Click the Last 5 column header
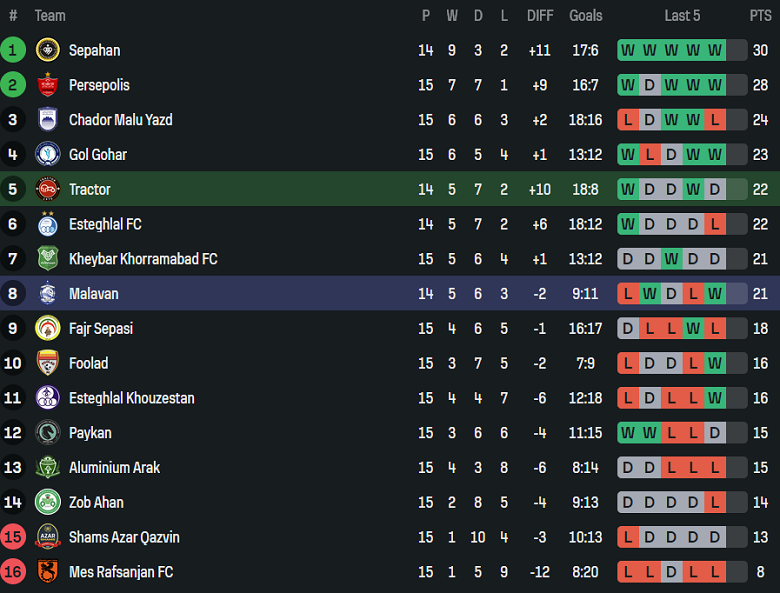Viewport: 780px width, 593px height. pyautogui.click(x=682, y=15)
